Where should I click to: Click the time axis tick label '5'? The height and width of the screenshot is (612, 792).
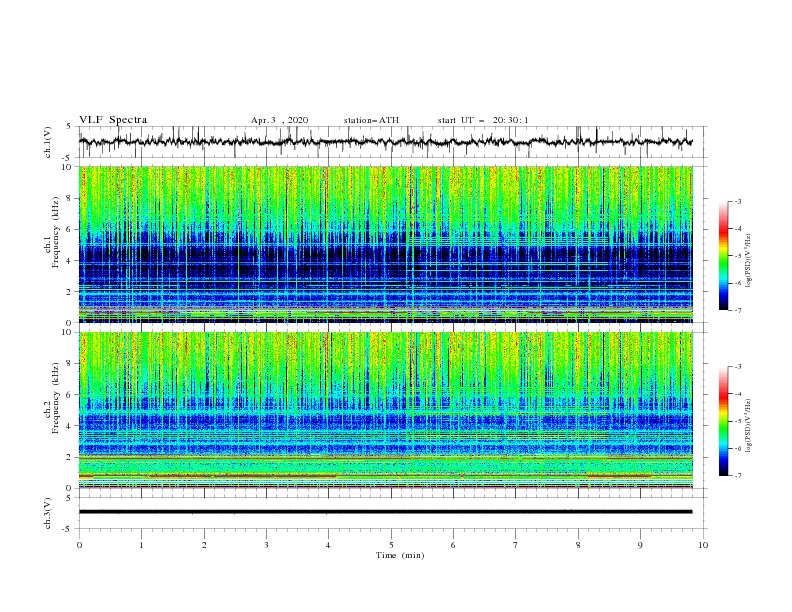[x=391, y=545]
